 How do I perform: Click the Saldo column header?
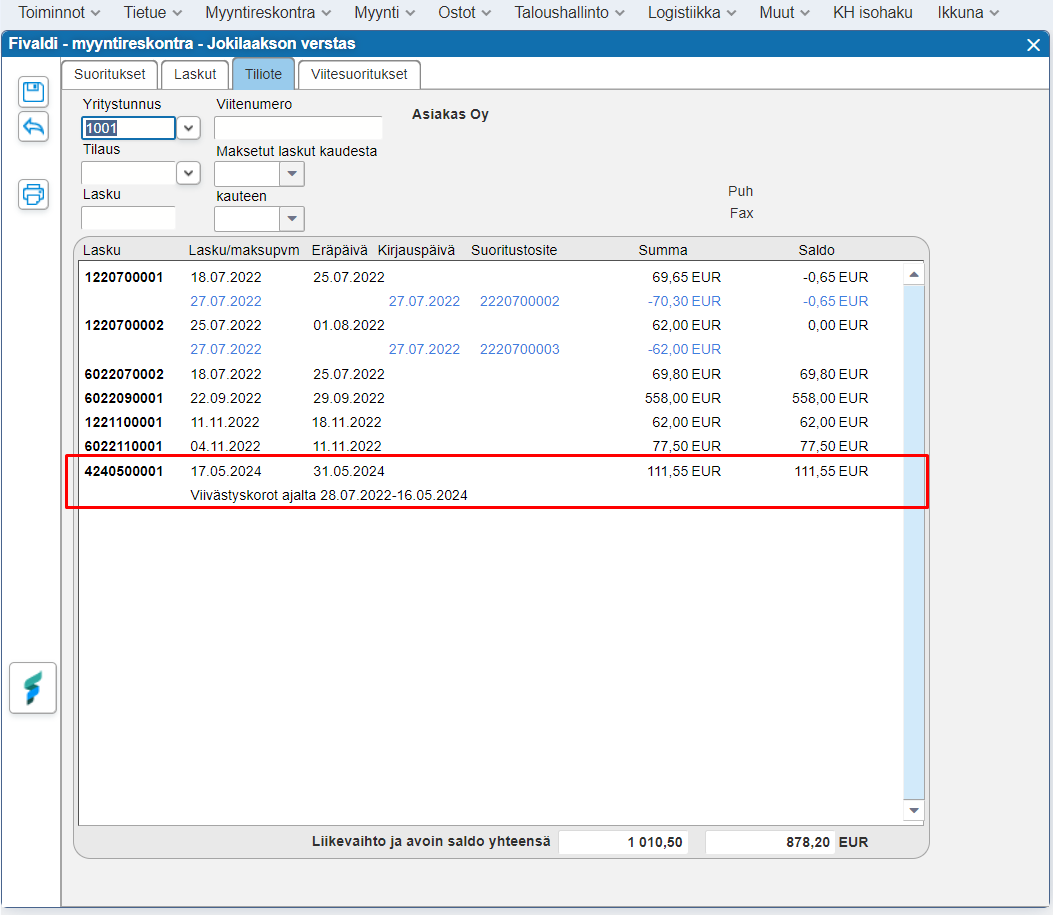coord(816,250)
